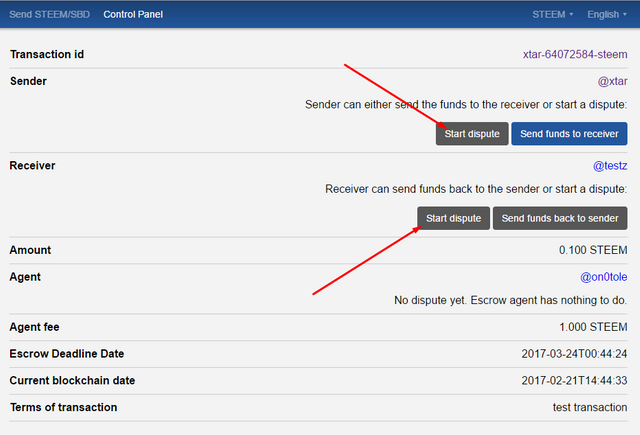Click the 'Receiver can send funds back' description
The width and height of the screenshot is (640, 435).
pos(476,189)
